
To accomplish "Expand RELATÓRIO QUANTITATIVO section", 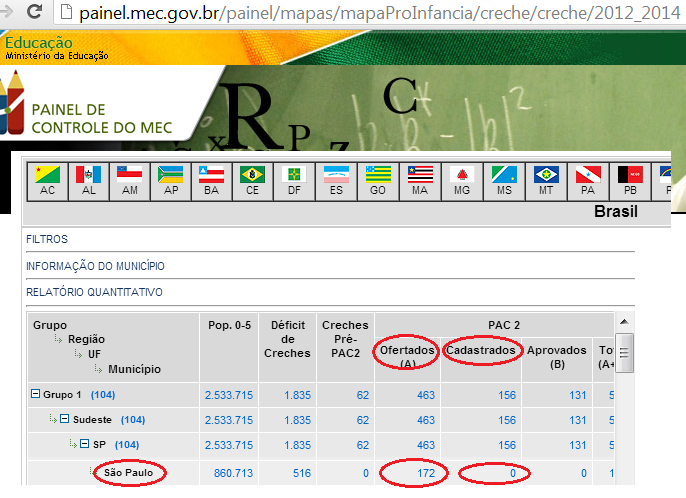I will click(x=94, y=292).
